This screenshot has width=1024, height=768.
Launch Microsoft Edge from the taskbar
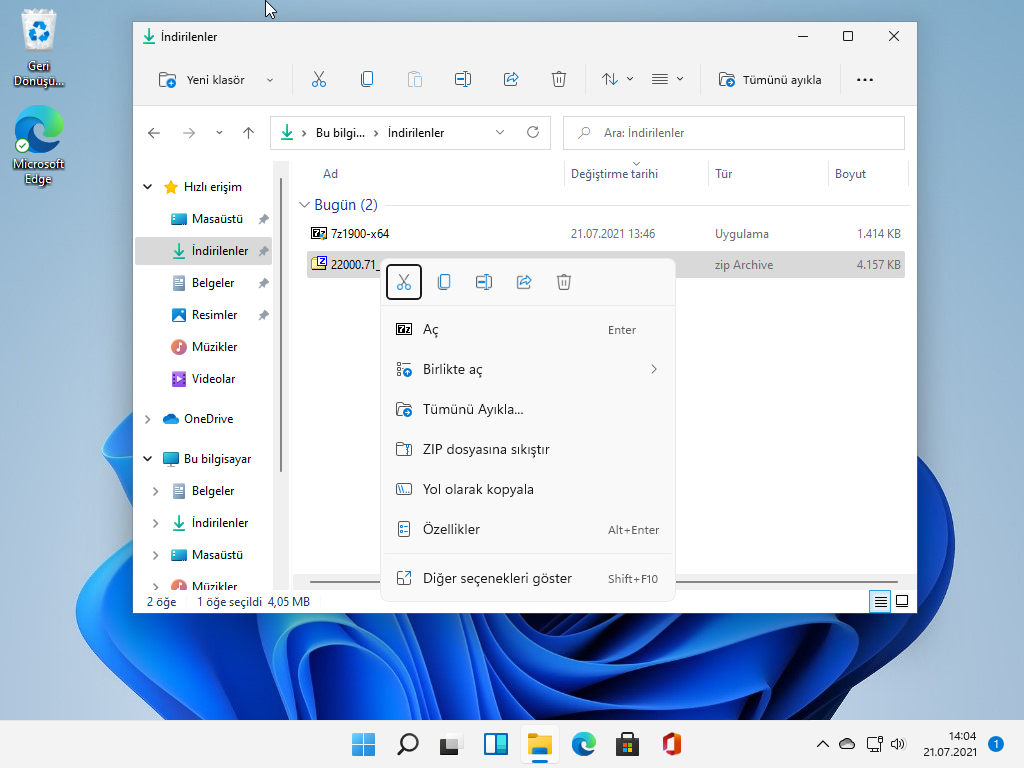pyautogui.click(x=583, y=744)
